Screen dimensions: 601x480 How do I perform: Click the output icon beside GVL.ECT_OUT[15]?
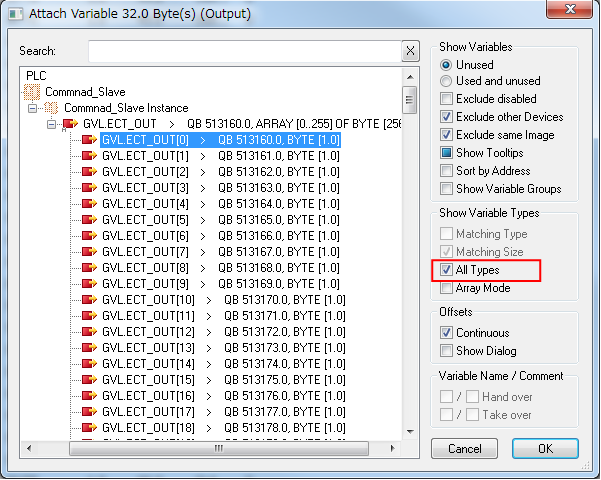click(x=90, y=380)
